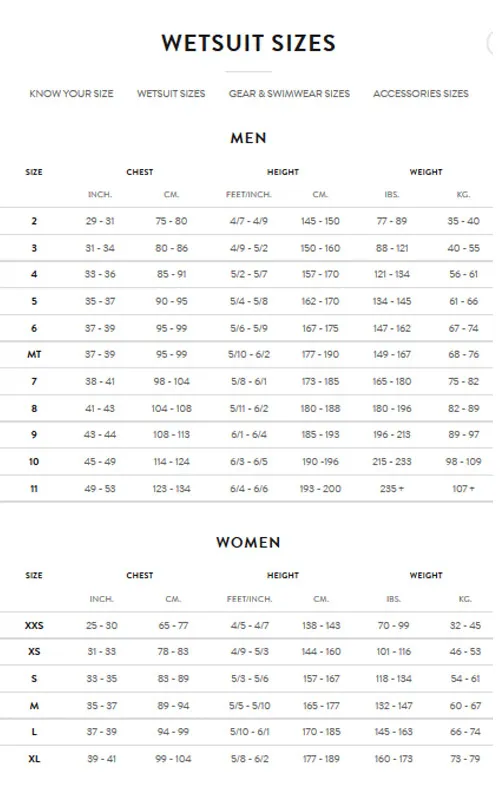The width and height of the screenshot is (500, 800).
Task: Select the Women size S row label
Action: click(x=34, y=679)
